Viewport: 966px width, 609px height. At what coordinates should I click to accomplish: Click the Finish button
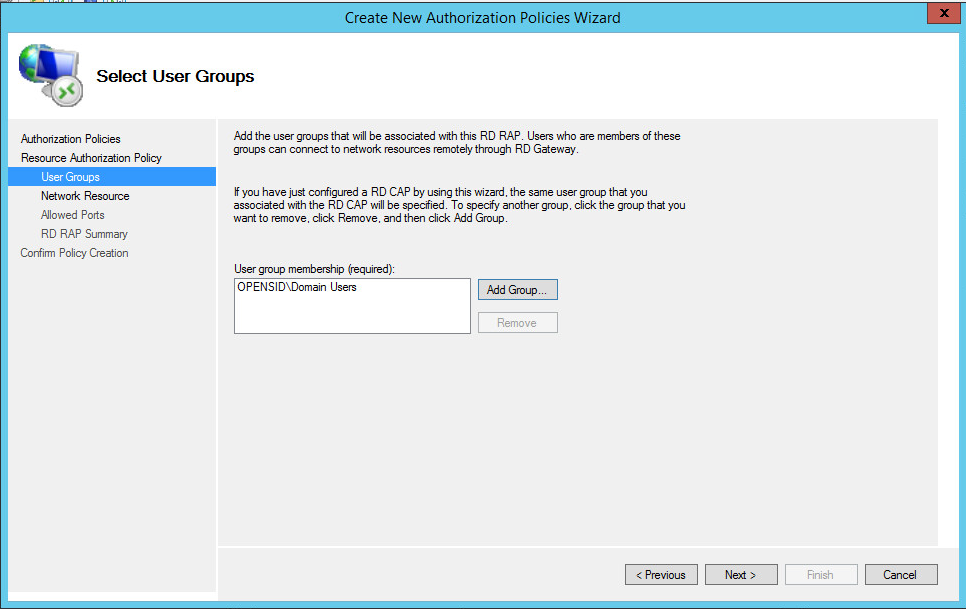tap(820, 575)
